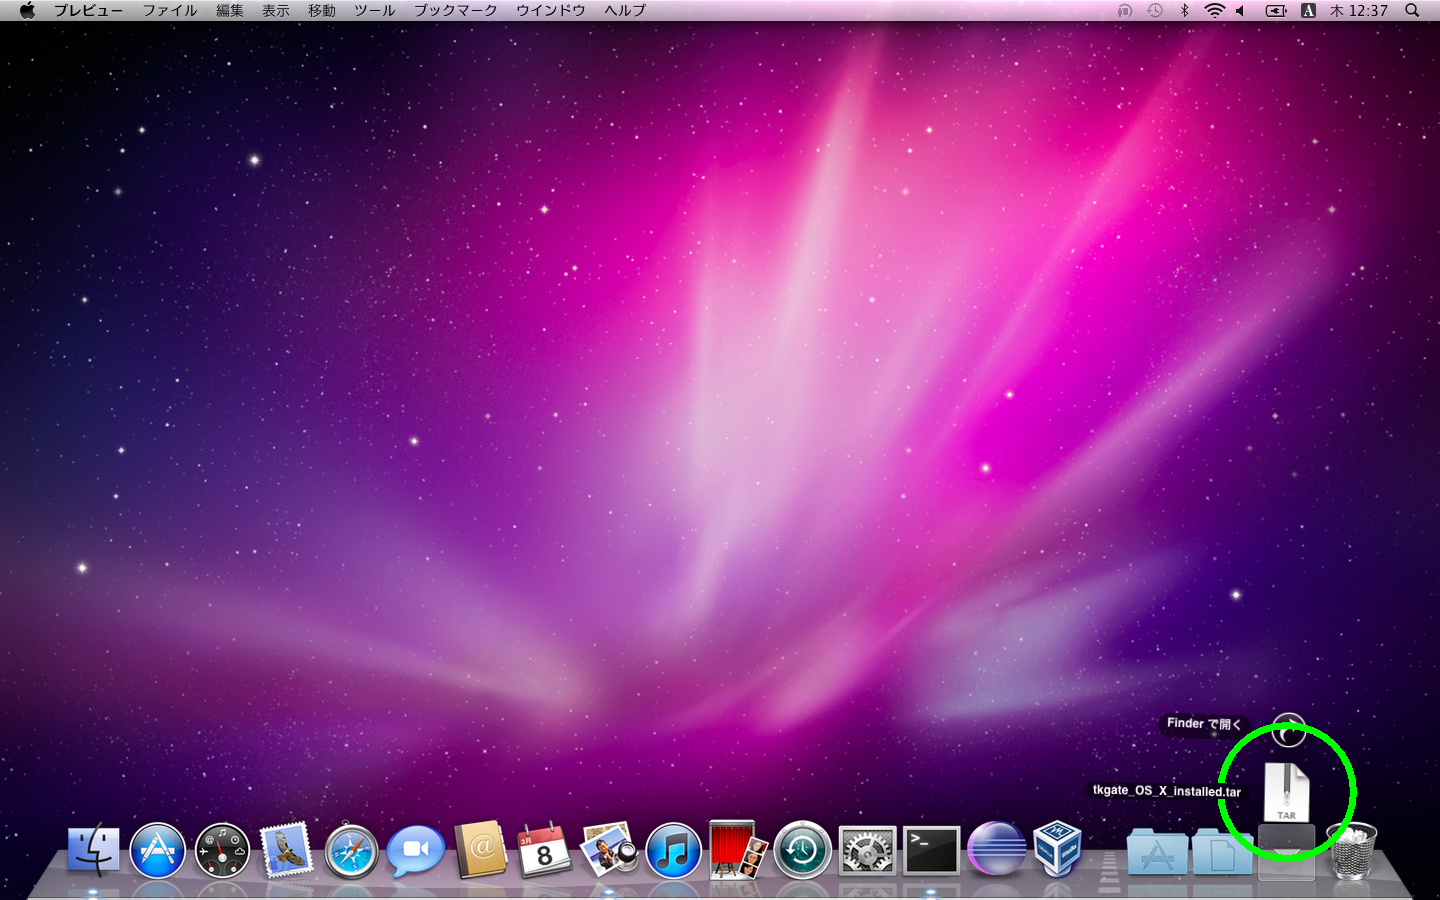Open the 移動 menu
Image resolution: width=1440 pixels, height=900 pixels.
321,10
